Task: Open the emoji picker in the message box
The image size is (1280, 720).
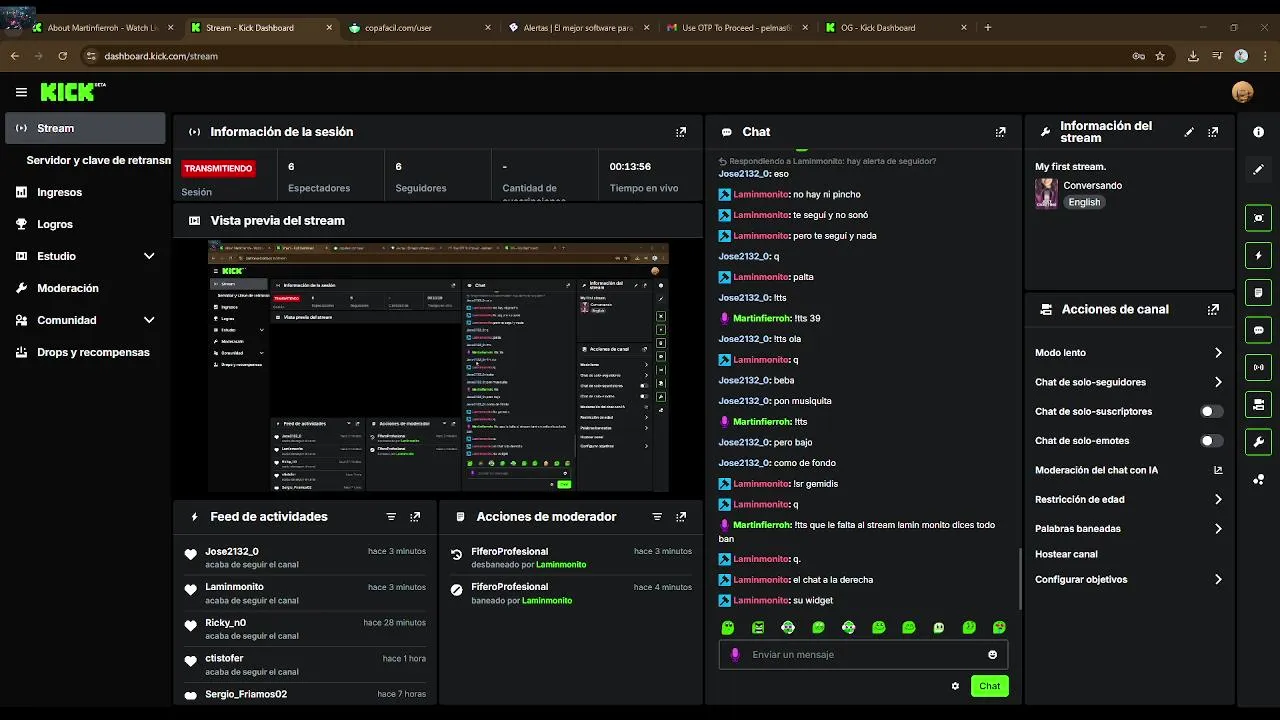Action: (x=992, y=655)
